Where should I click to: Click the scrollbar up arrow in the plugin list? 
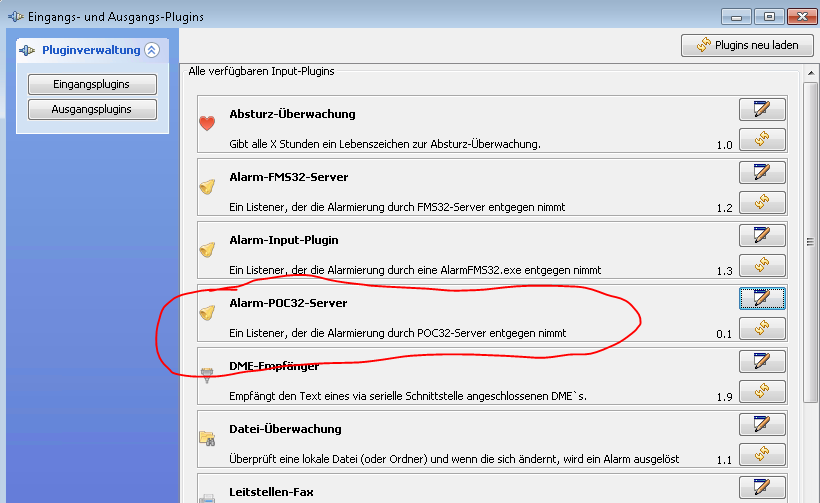(810, 72)
